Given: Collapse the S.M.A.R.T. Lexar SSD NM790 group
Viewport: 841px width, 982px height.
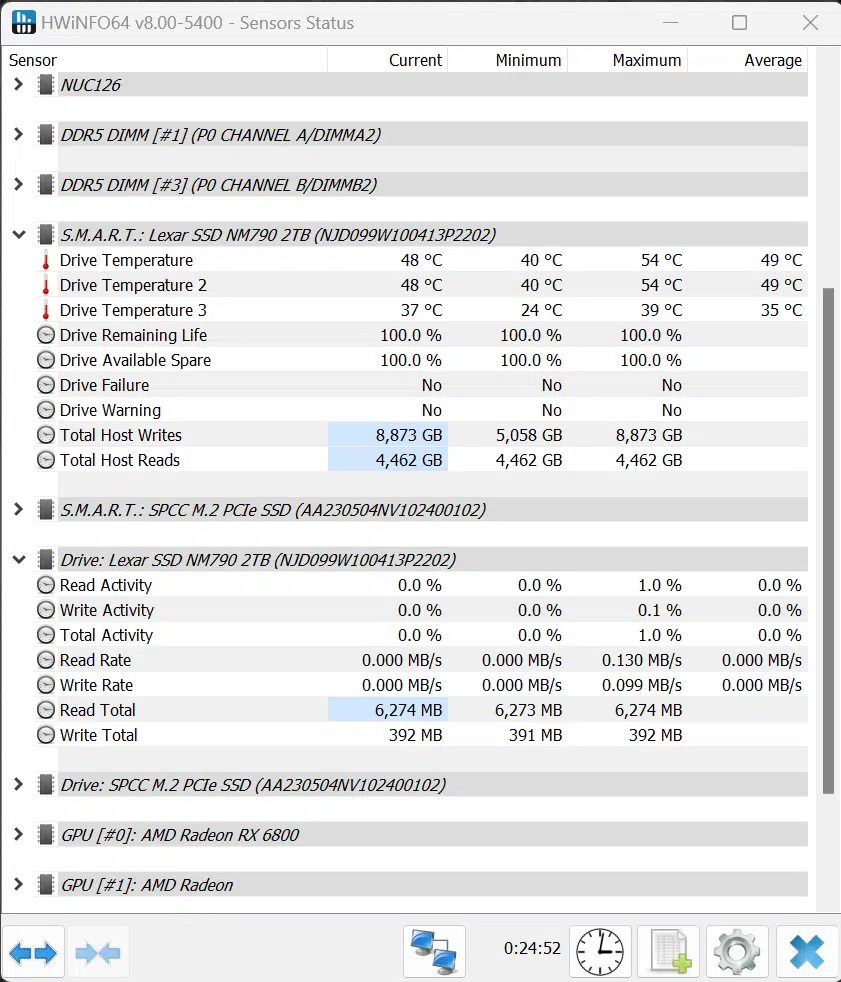Looking at the screenshot, I should [x=19, y=235].
